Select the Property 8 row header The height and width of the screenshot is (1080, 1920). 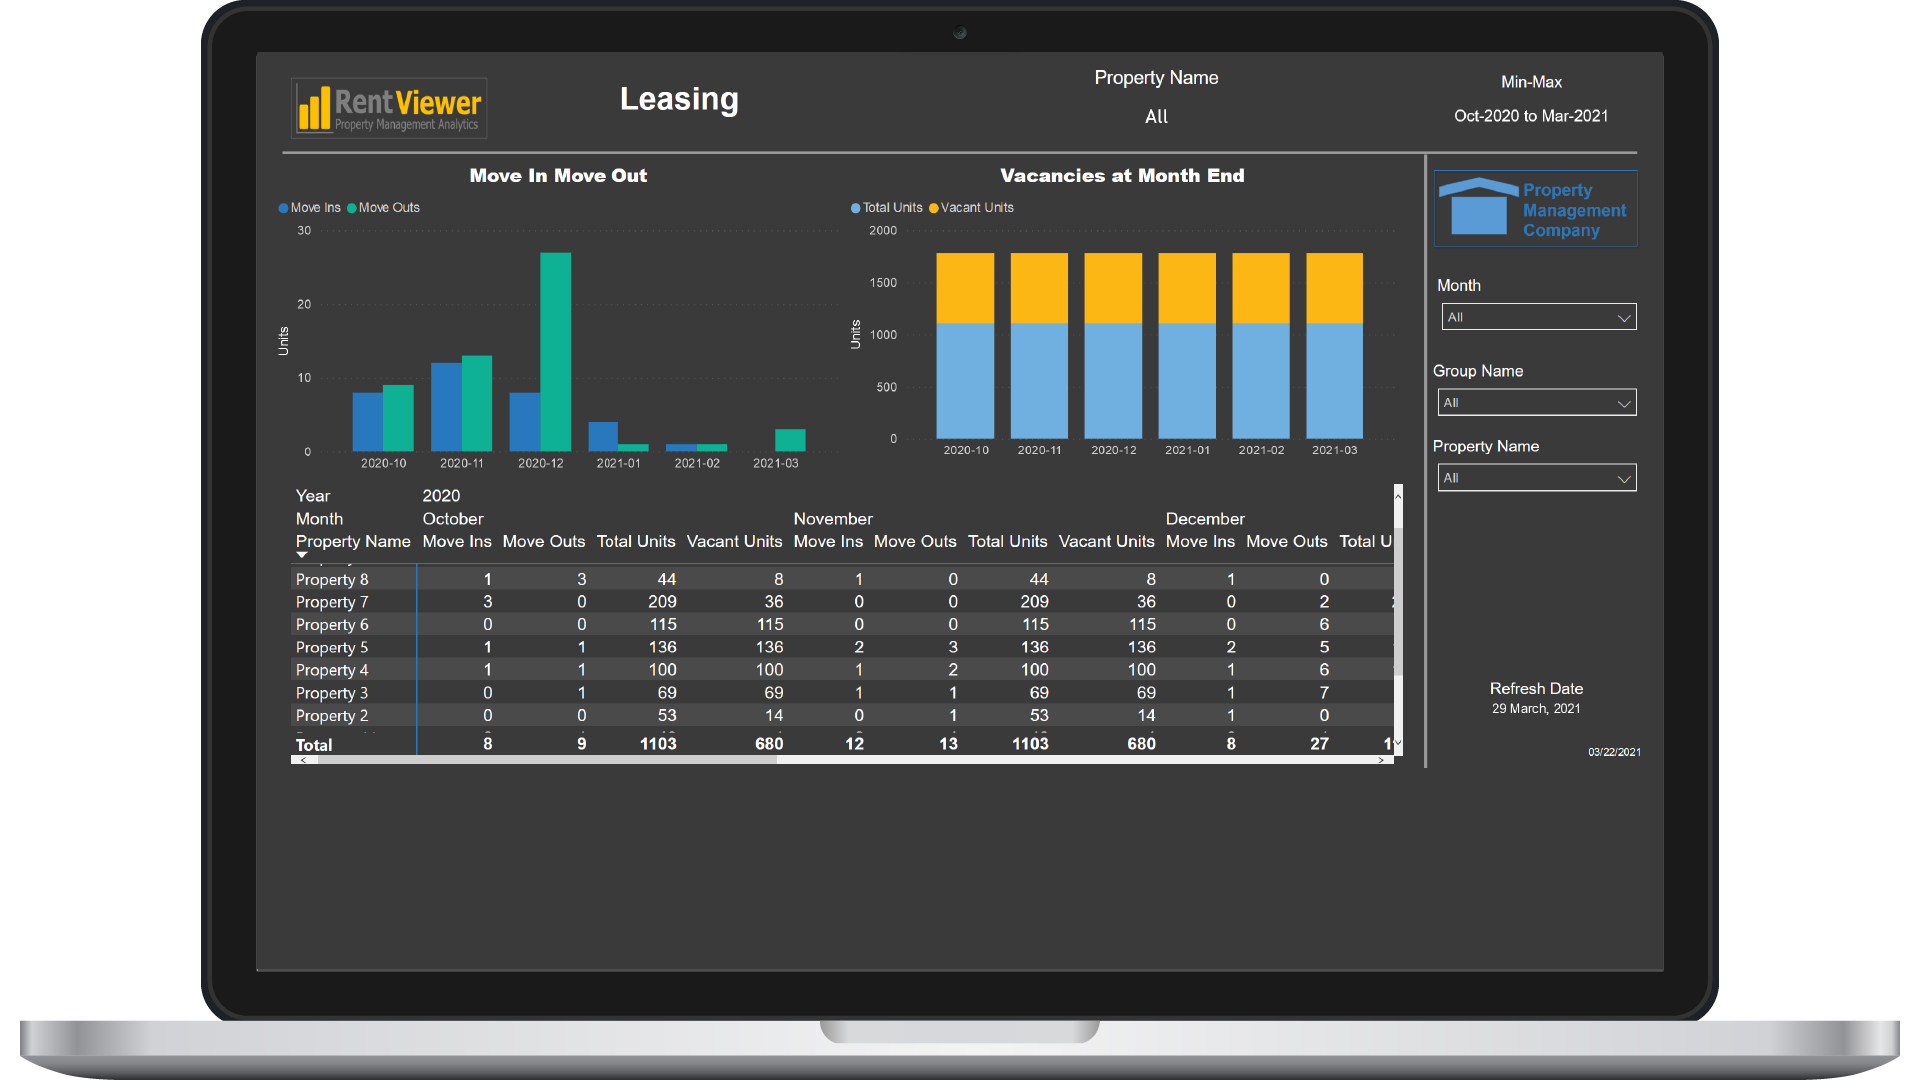[332, 579]
